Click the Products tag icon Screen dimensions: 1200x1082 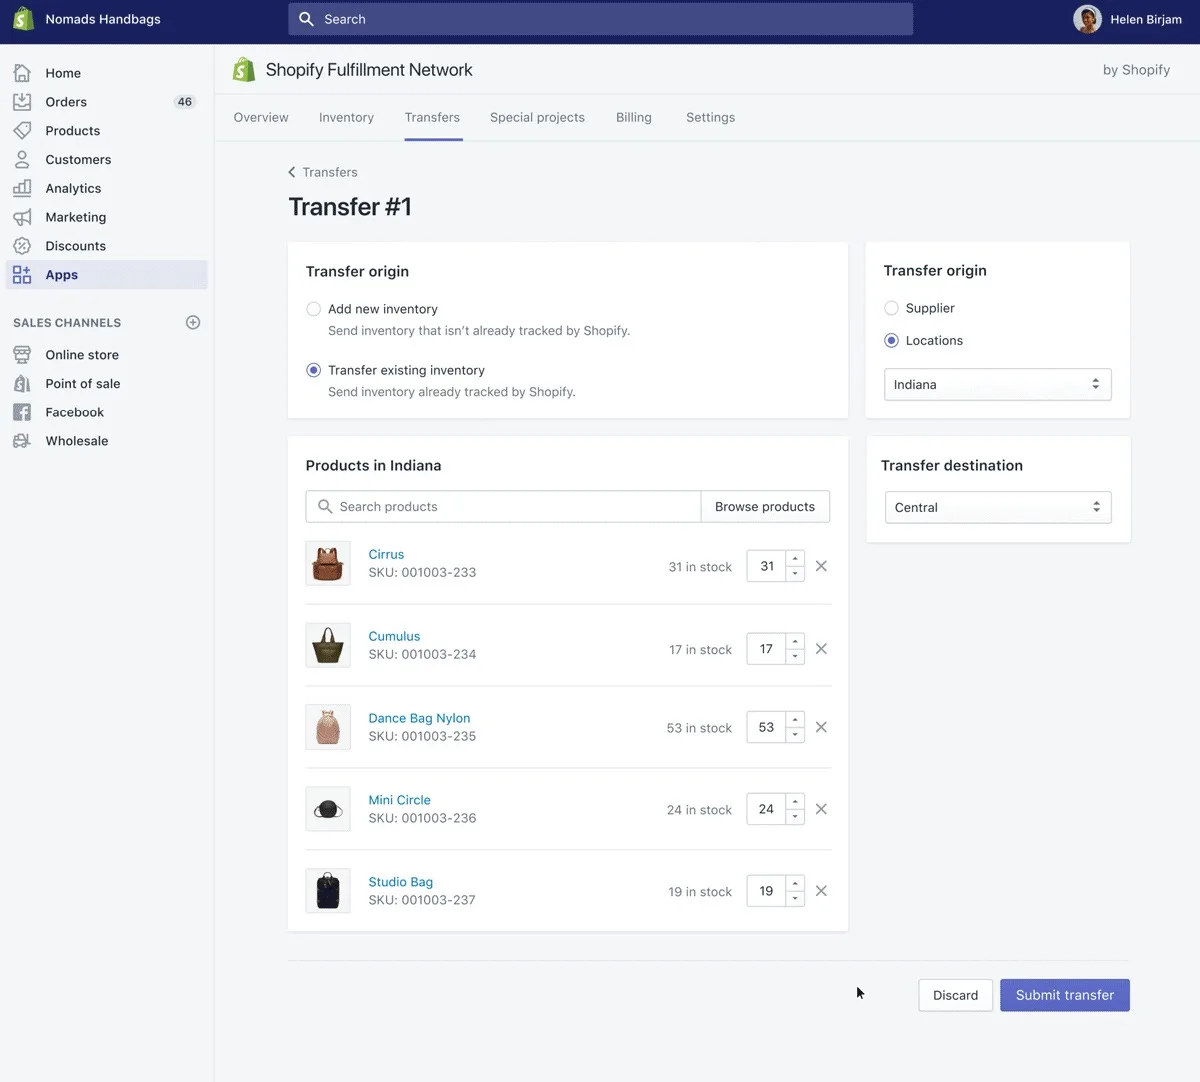pyautogui.click(x=22, y=131)
